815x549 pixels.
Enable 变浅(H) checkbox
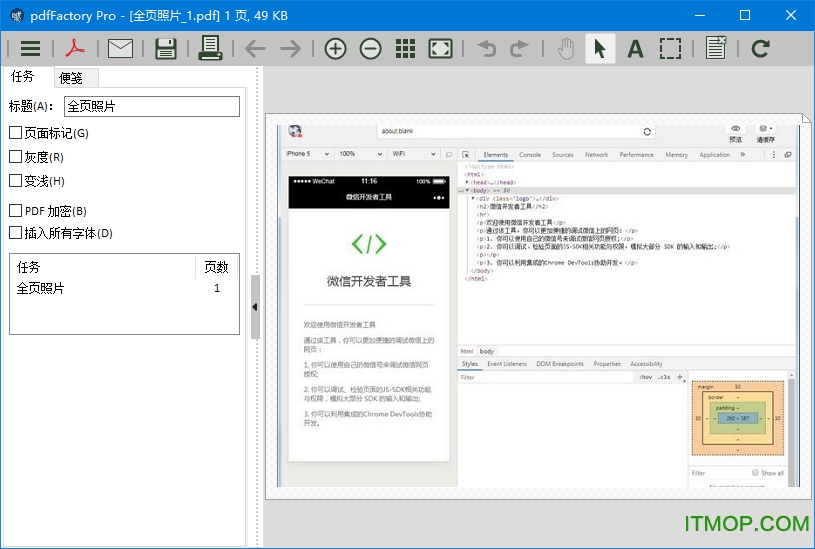tap(16, 180)
